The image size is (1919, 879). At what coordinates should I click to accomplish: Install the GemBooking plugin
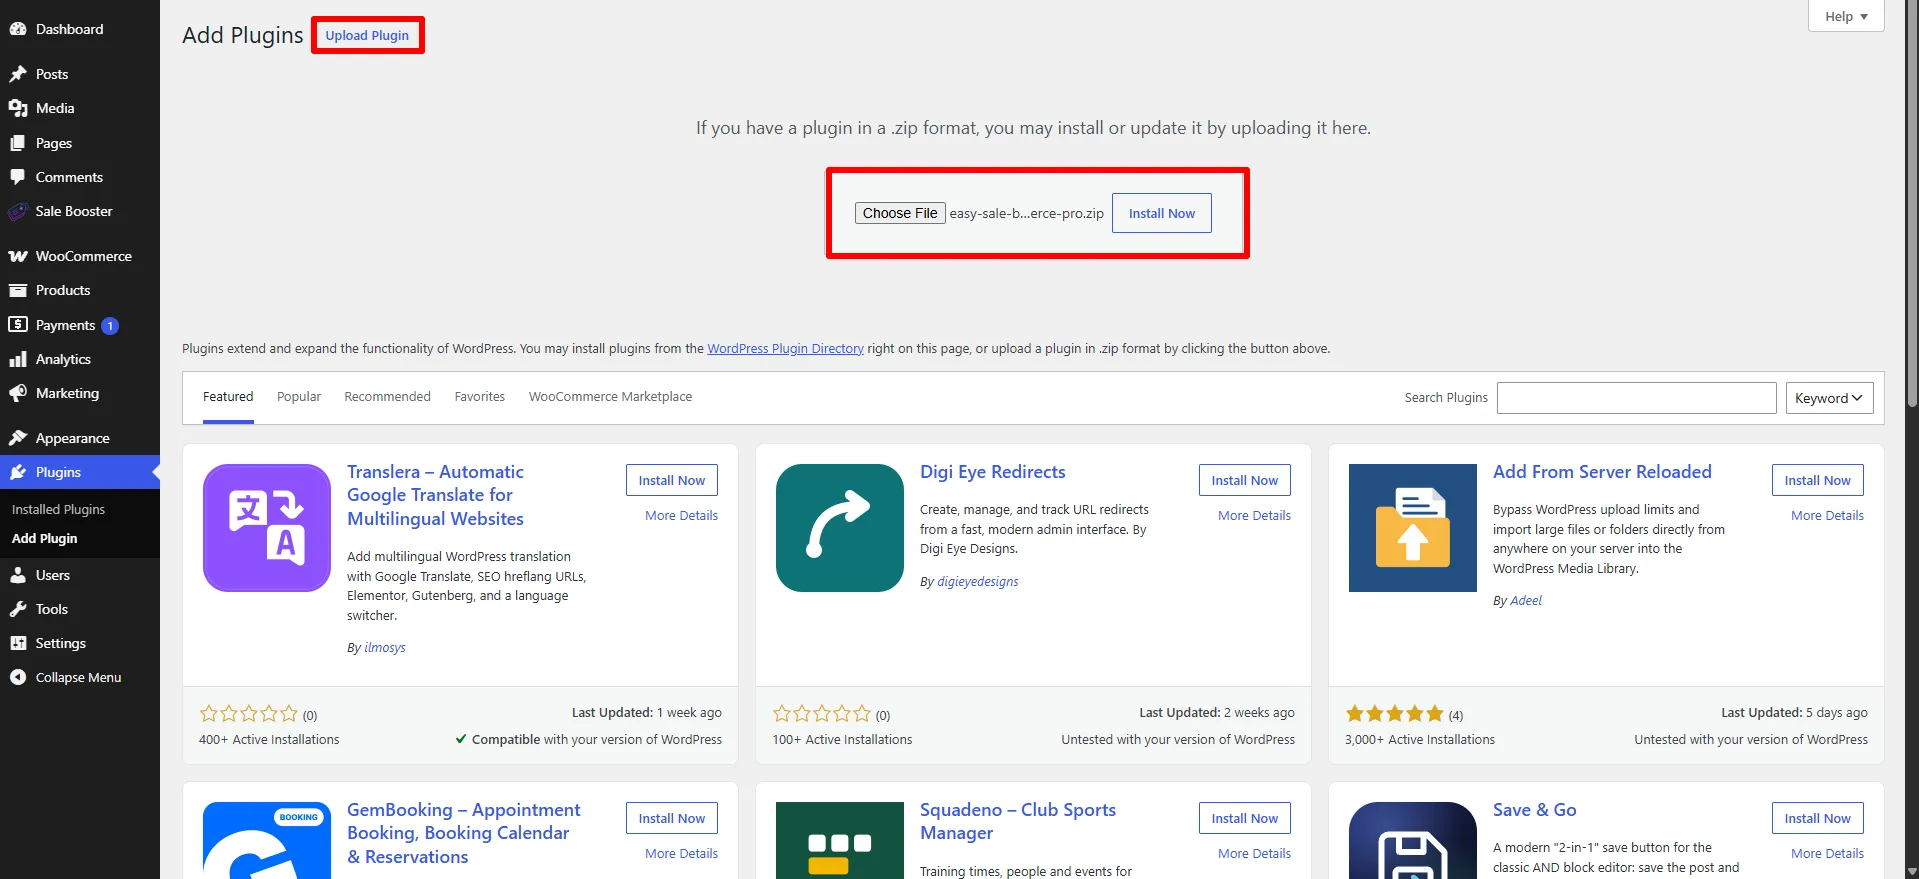pos(672,818)
